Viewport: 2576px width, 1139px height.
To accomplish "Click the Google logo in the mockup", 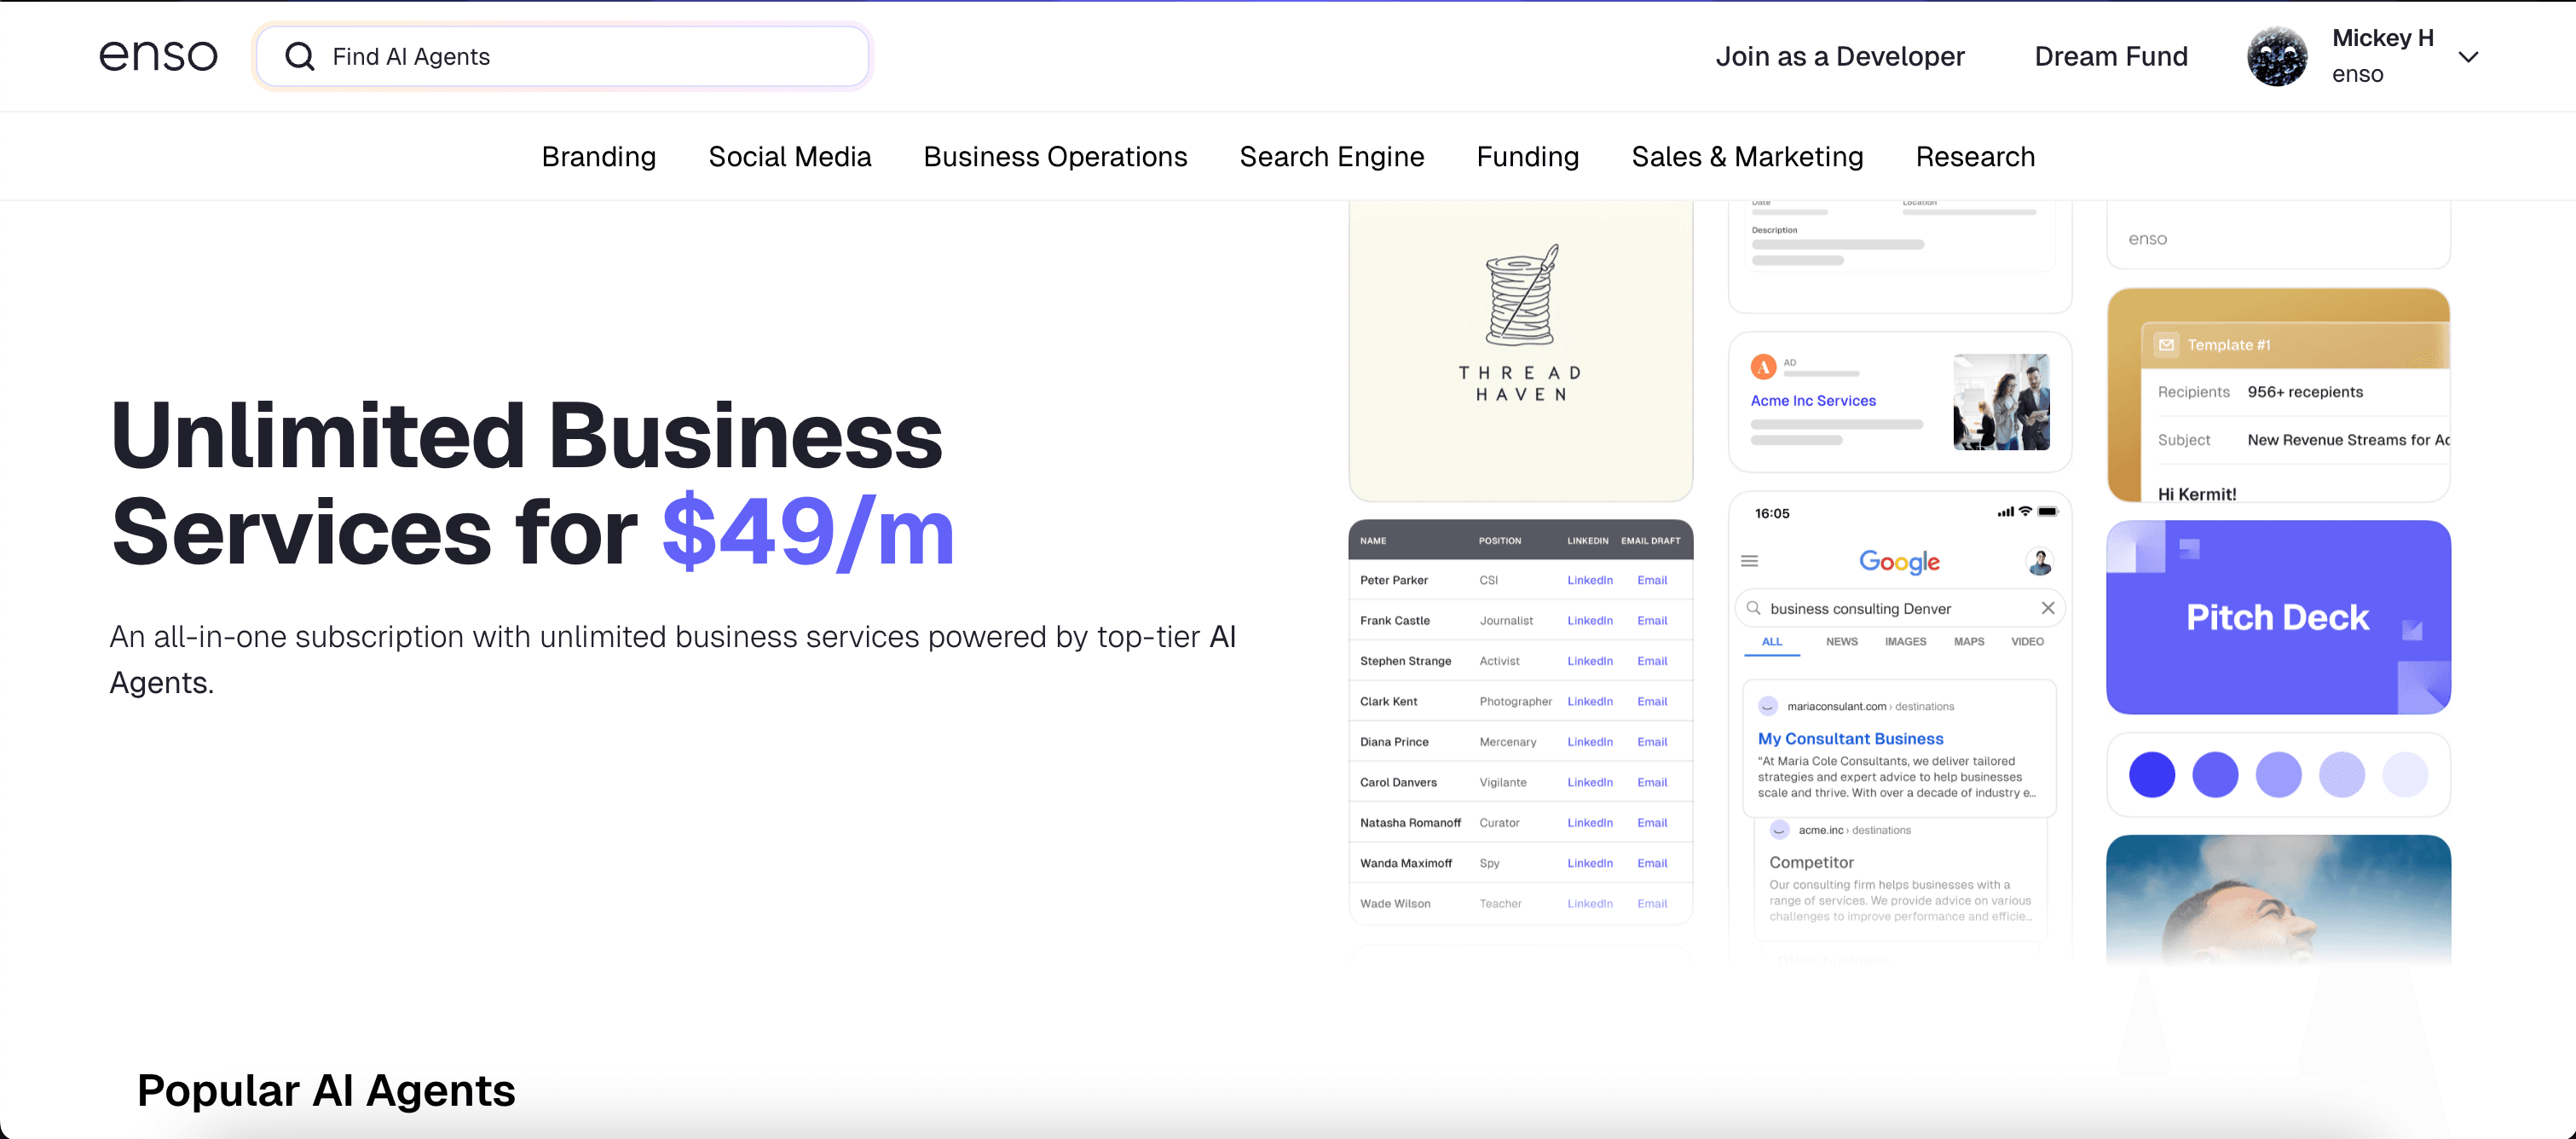I will pyautogui.click(x=1899, y=562).
